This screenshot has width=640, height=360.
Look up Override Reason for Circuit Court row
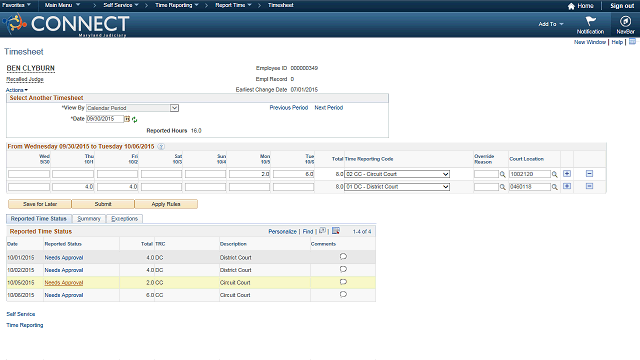pos(502,174)
